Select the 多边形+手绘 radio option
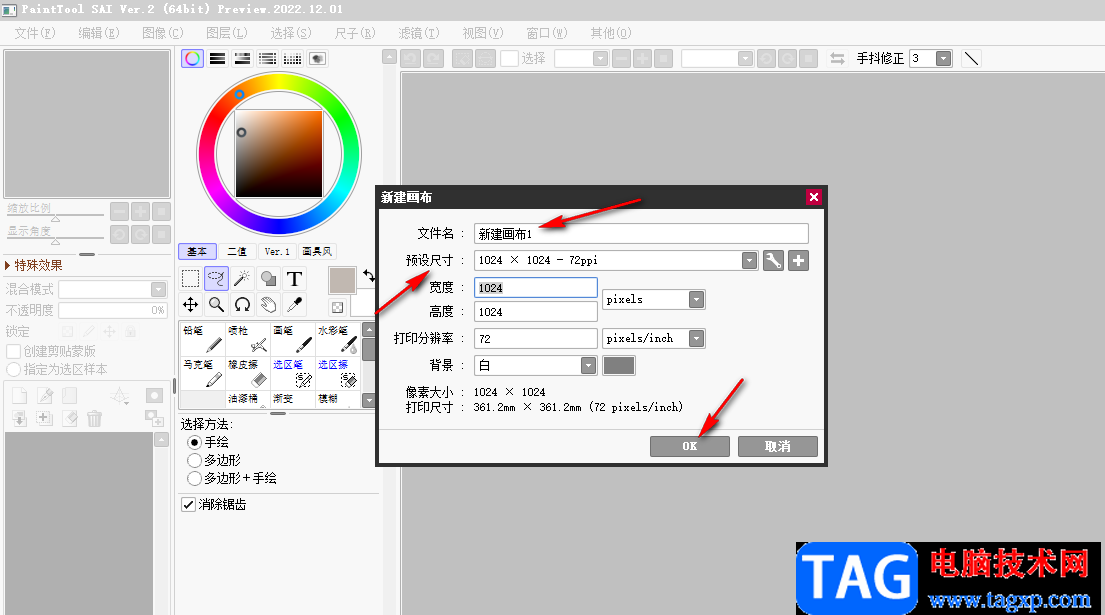The height and width of the screenshot is (615, 1105). pyautogui.click(x=195, y=478)
